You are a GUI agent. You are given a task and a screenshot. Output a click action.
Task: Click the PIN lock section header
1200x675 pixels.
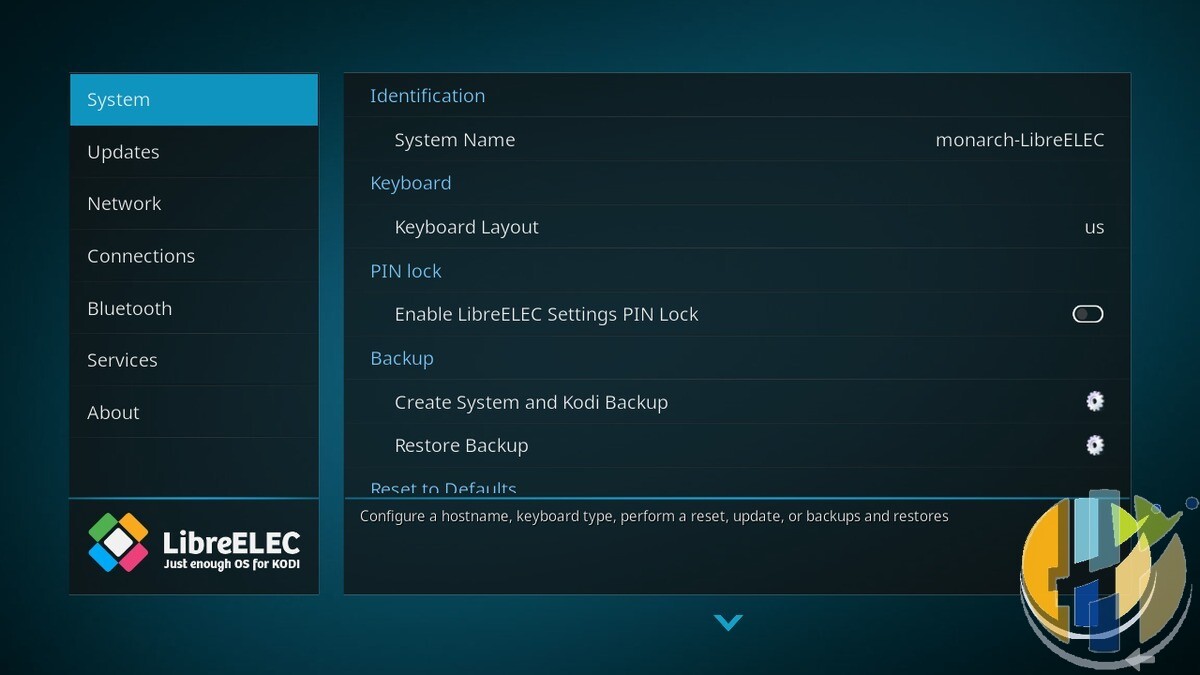tap(405, 271)
